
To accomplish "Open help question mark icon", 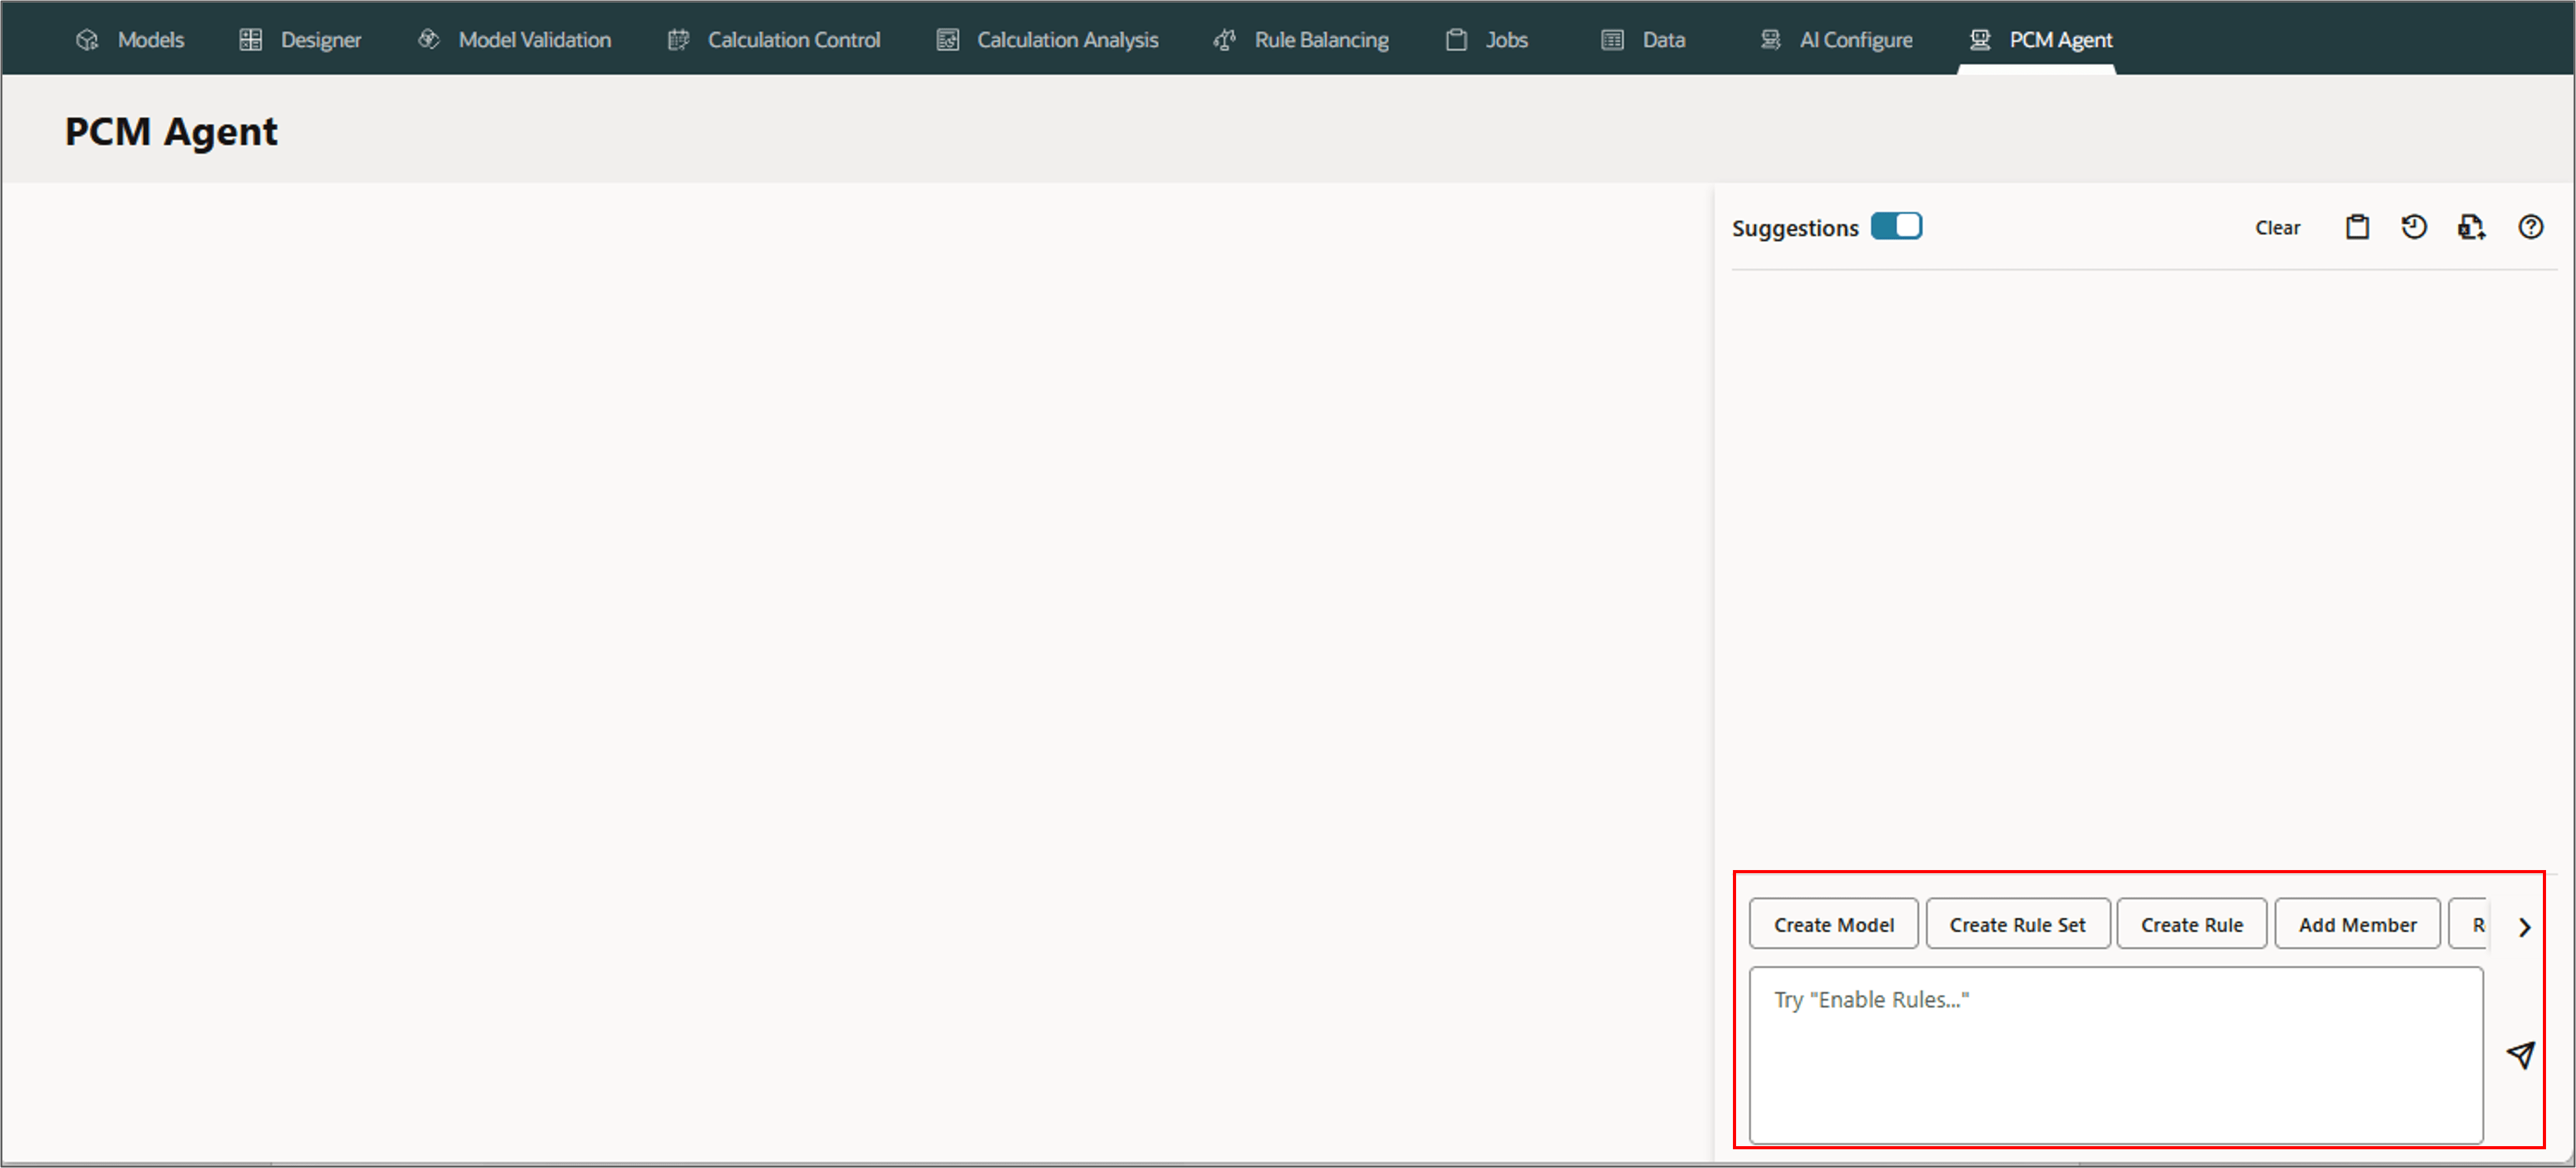I will [x=2530, y=227].
